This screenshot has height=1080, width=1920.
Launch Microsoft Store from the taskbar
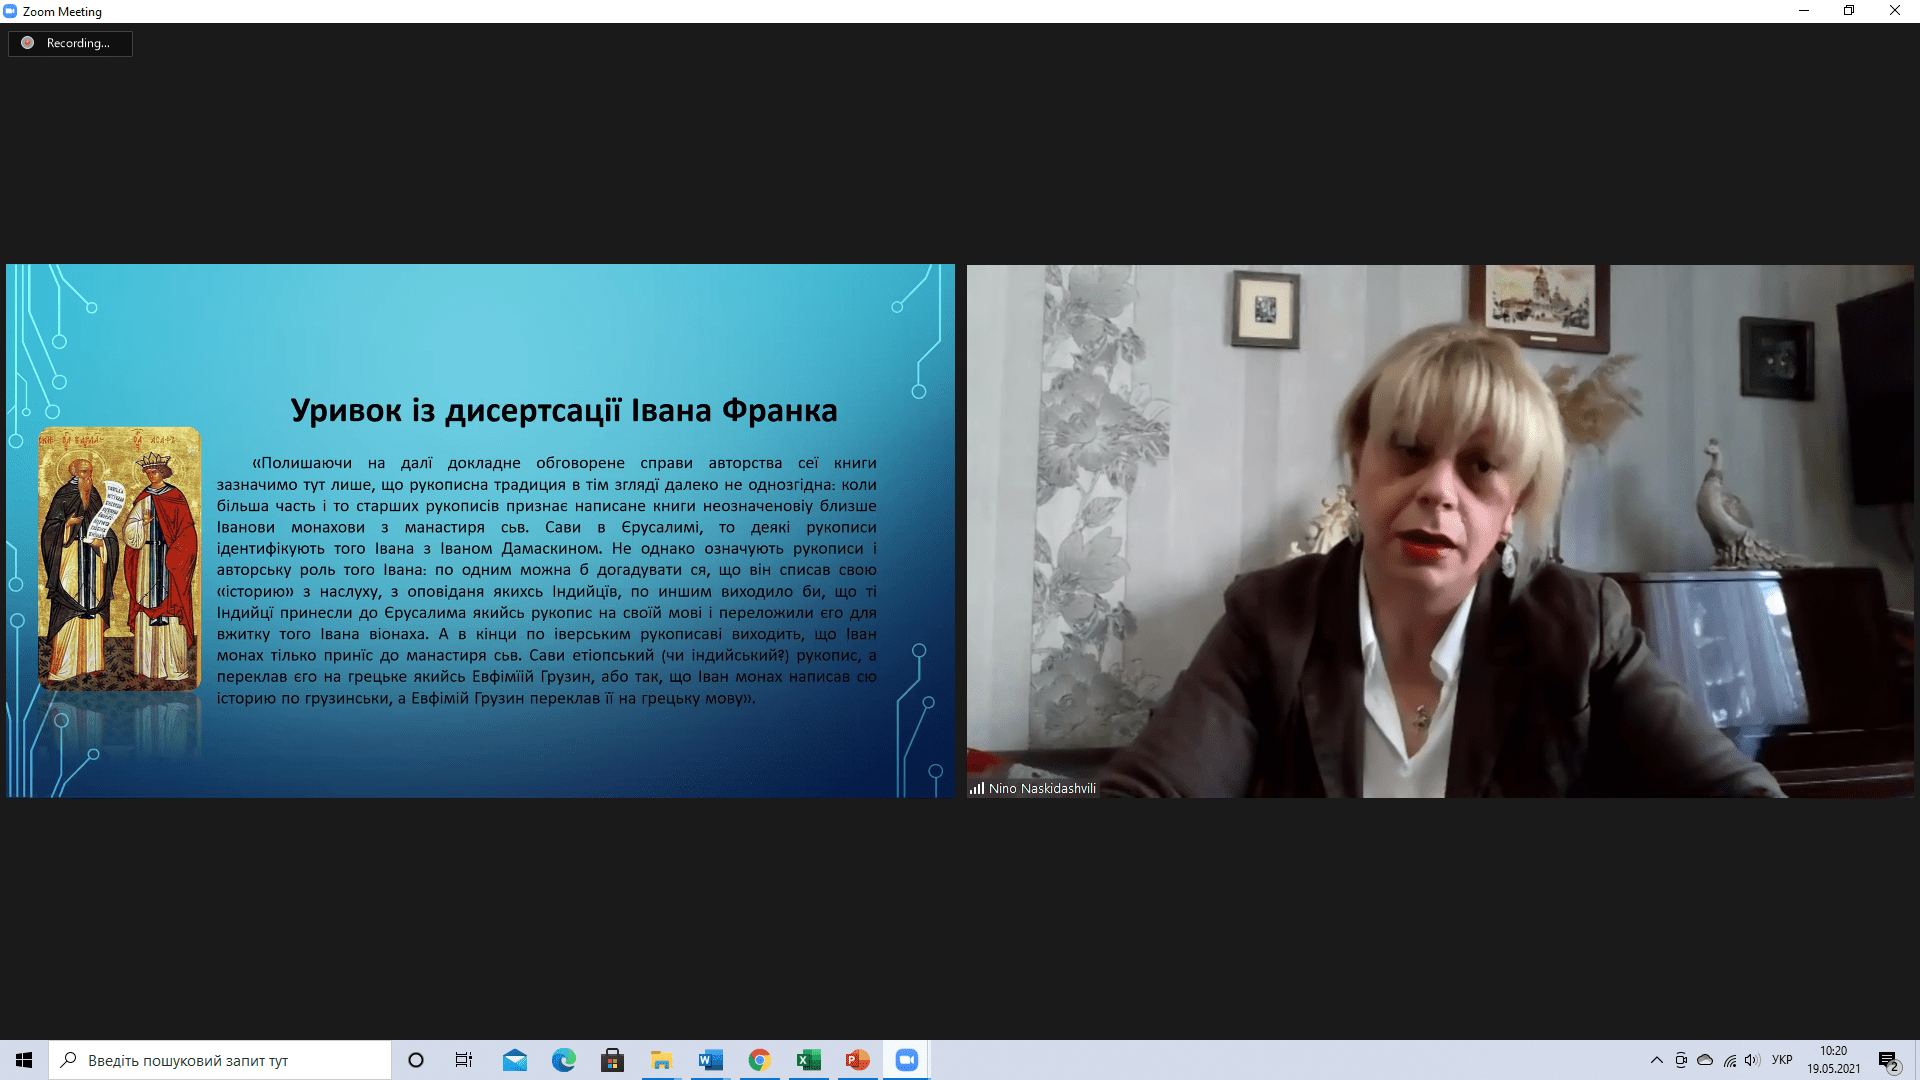pos(612,1060)
